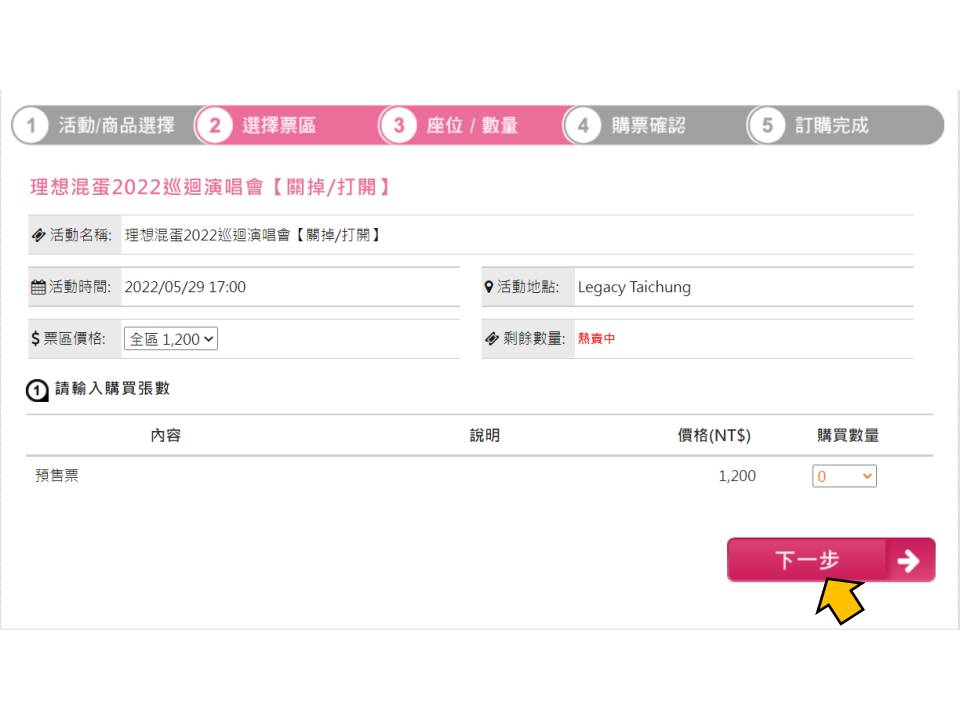Click the step 5 circle number icon

767,126
